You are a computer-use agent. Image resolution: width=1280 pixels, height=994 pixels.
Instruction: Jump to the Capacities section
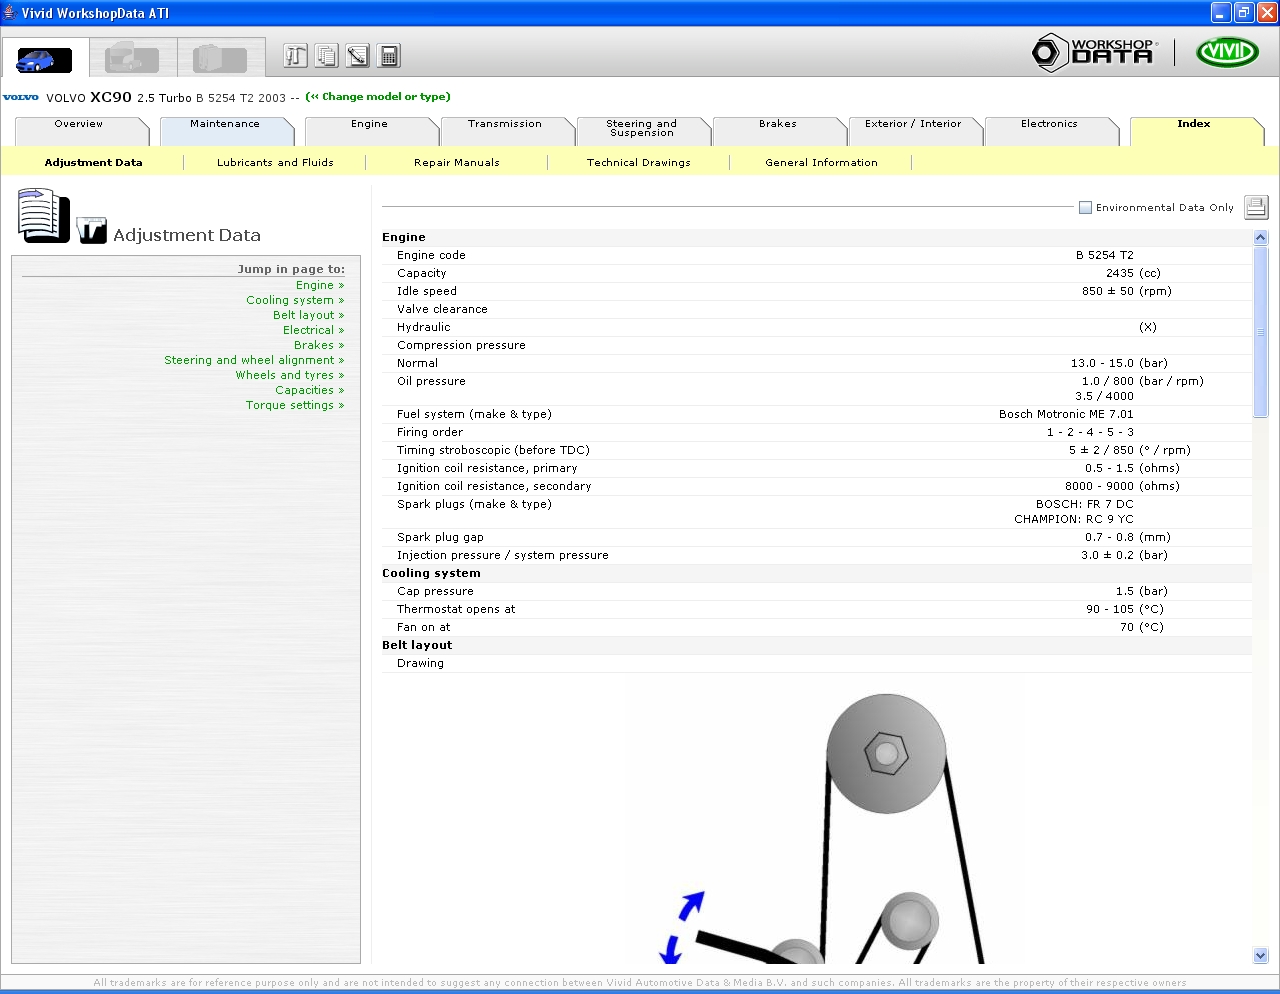[x=310, y=390]
